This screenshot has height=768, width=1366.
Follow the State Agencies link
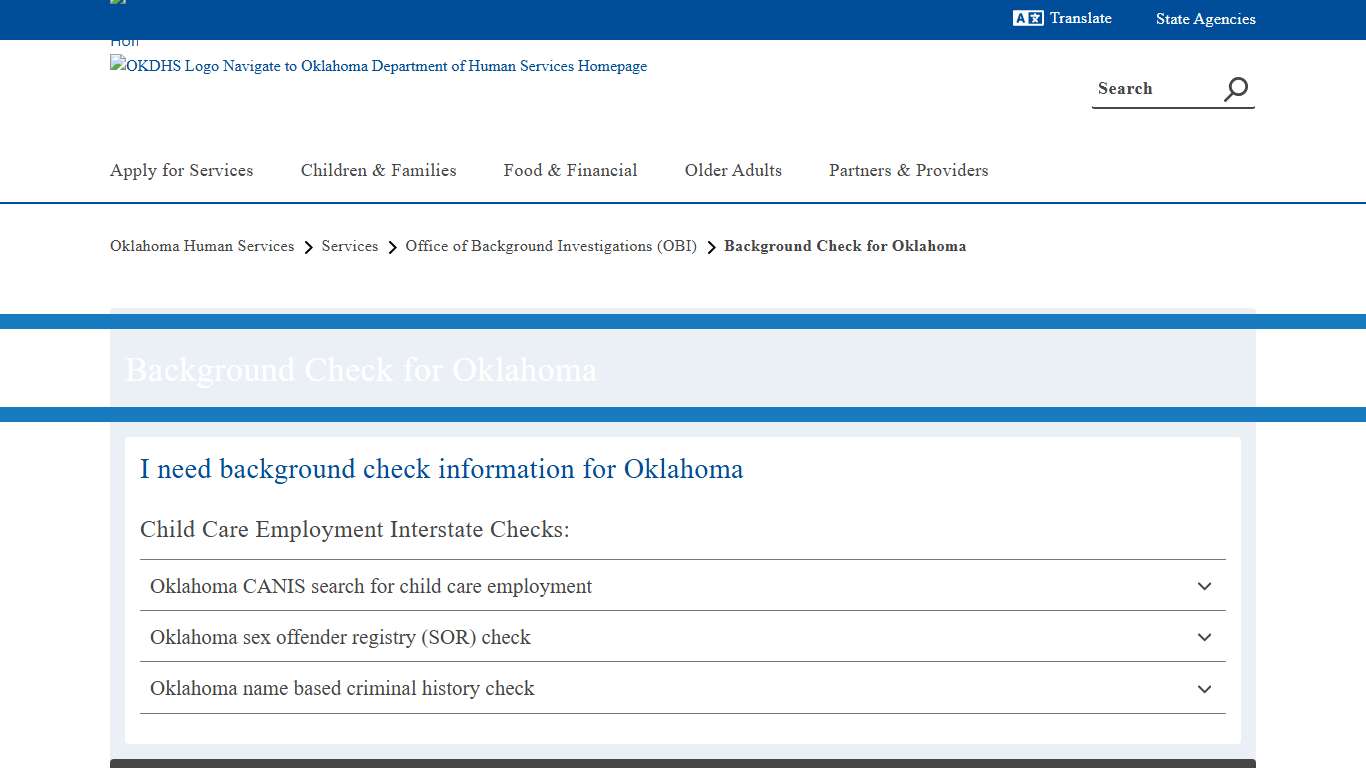point(1205,18)
